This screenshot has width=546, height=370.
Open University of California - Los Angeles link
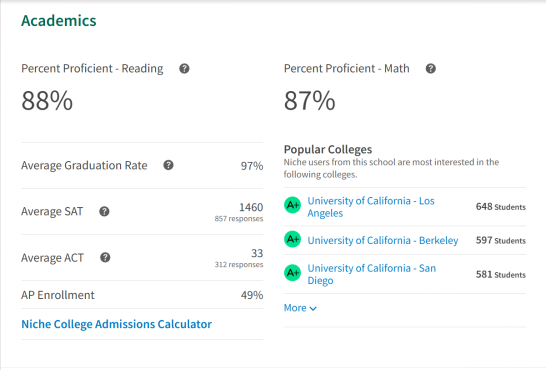click(x=371, y=207)
